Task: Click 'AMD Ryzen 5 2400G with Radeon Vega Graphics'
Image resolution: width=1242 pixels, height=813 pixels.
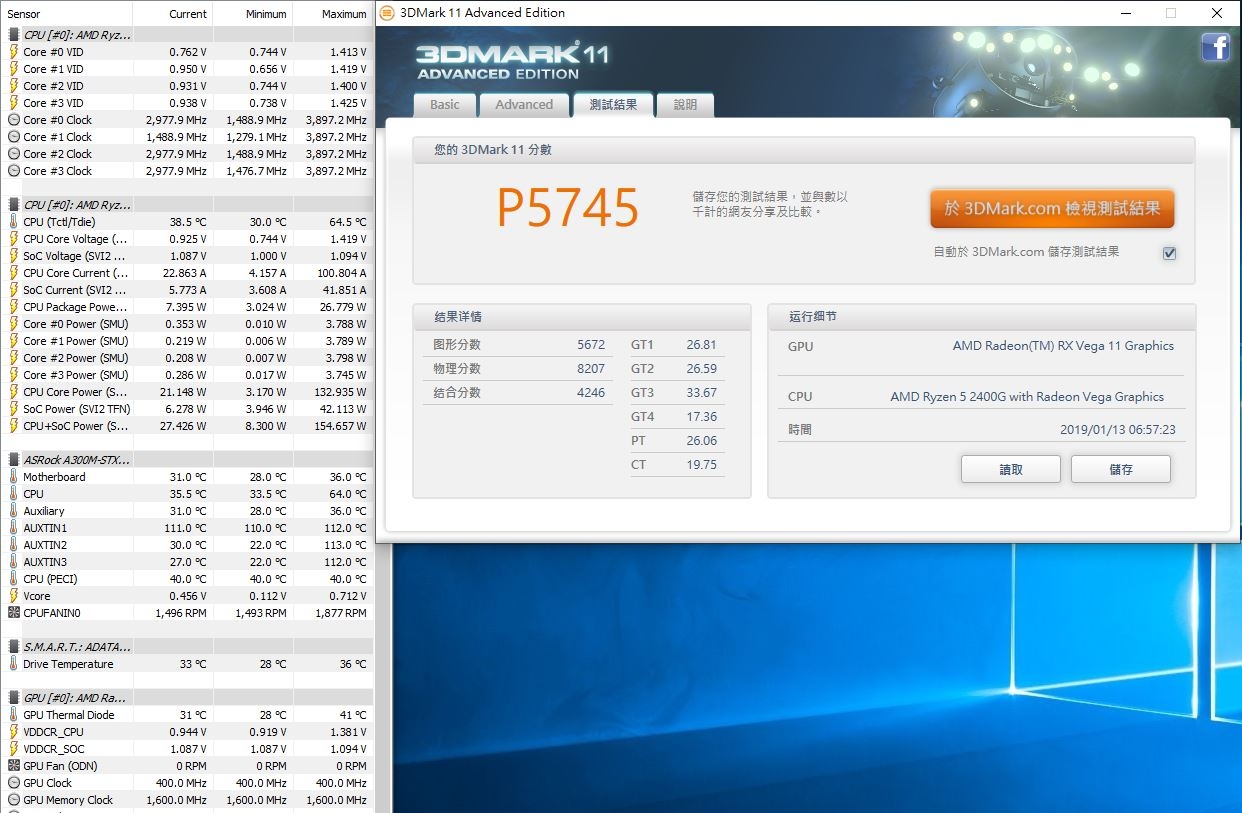Action: 1027,397
